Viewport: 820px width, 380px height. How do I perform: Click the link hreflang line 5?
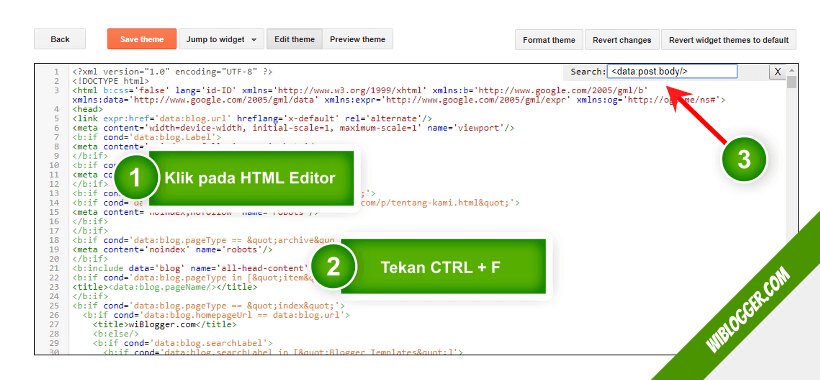(x=252, y=119)
